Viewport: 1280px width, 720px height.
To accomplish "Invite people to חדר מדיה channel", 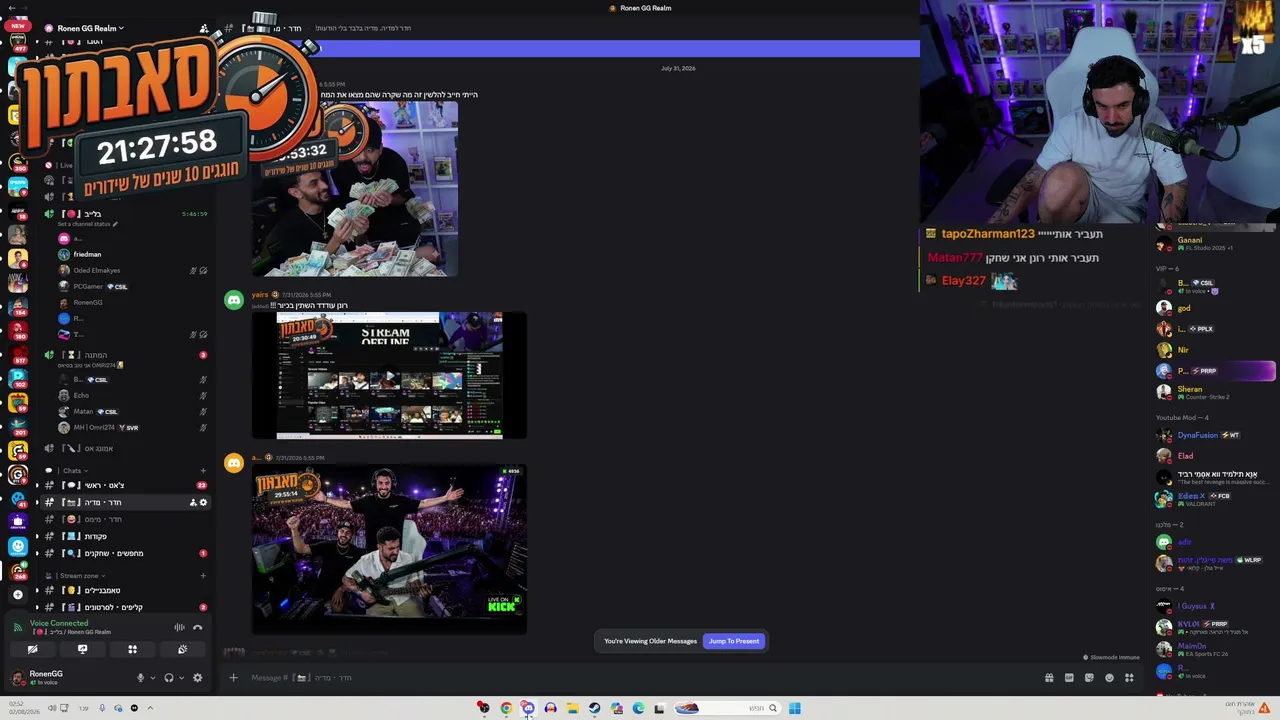I will point(193,502).
